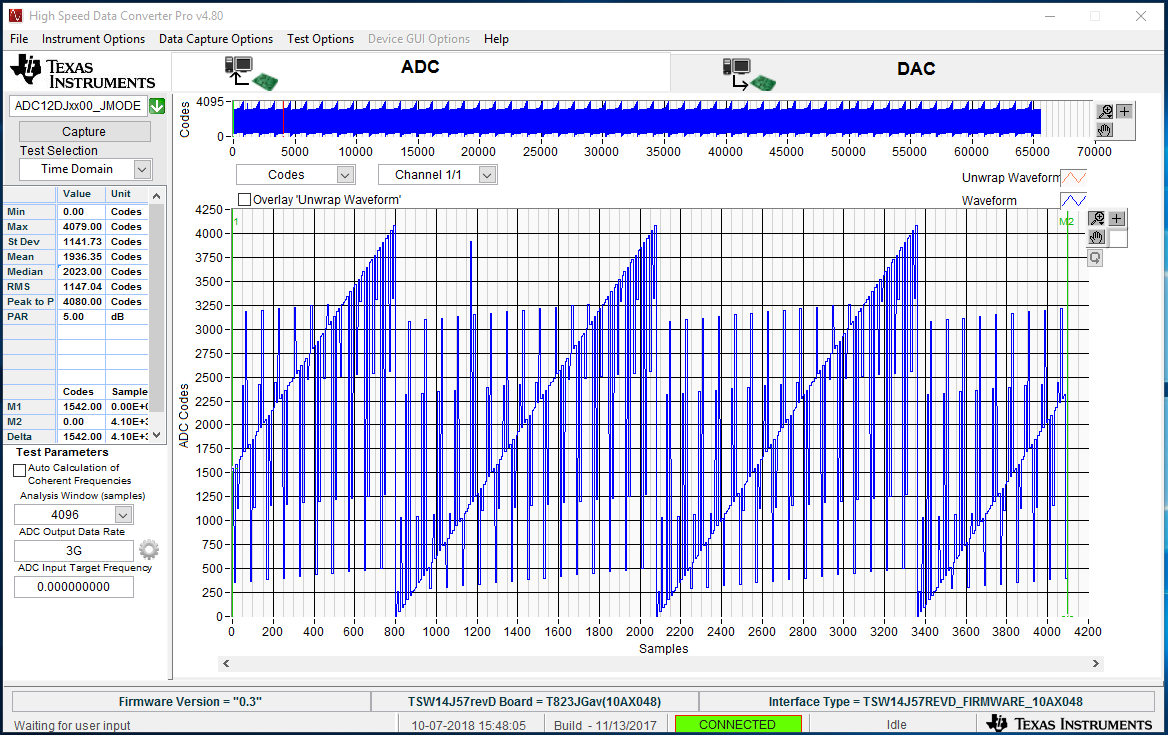The width and height of the screenshot is (1168, 735).
Task: Click the Interface Type status text
Action: coord(926,701)
